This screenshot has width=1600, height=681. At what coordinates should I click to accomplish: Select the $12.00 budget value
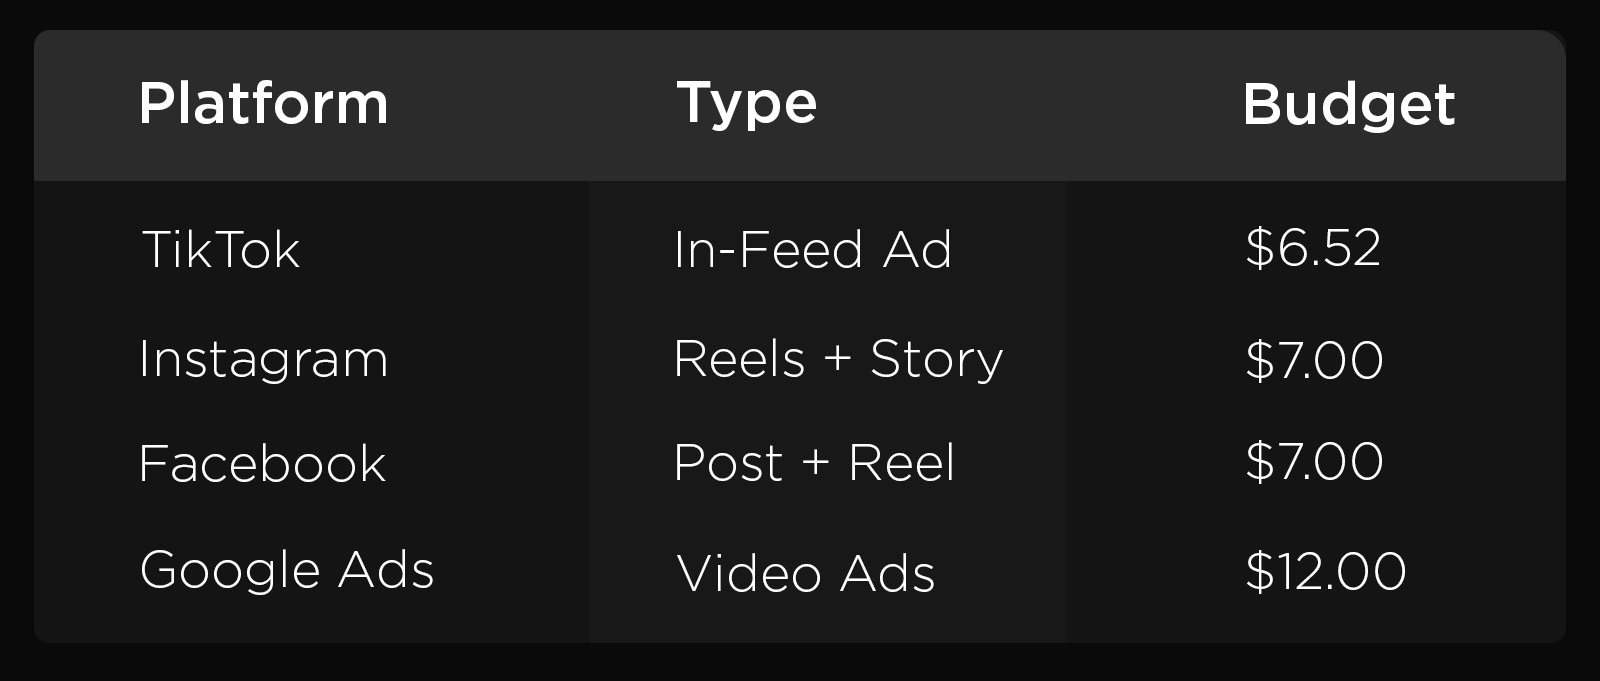(1326, 572)
